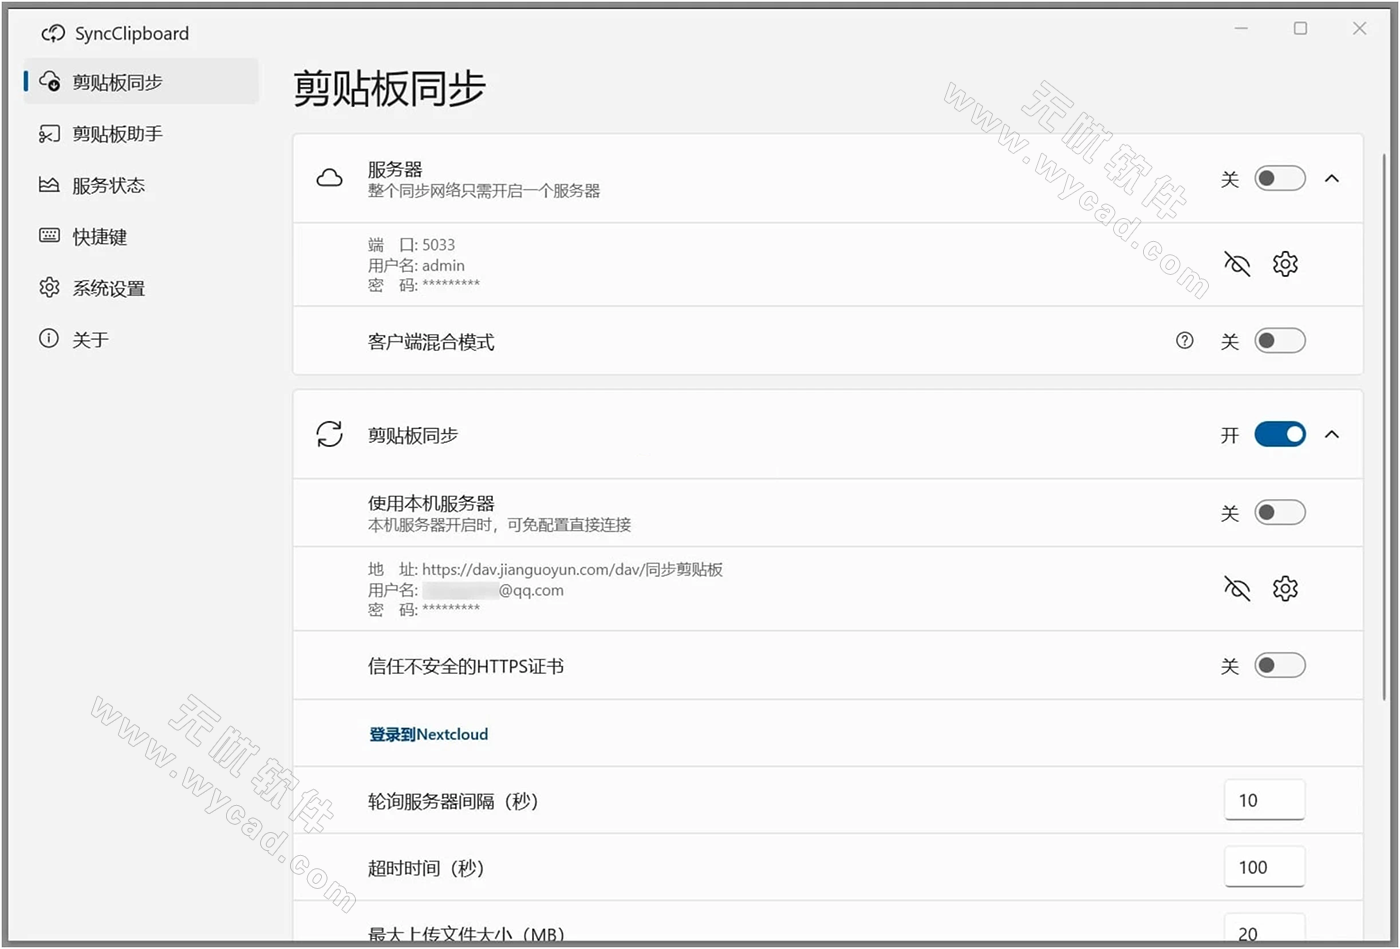The width and height of the screenshot is (1400, 949).
Task: Reveal the WebDAV password with the eye icon
Action: [1236, 589]
